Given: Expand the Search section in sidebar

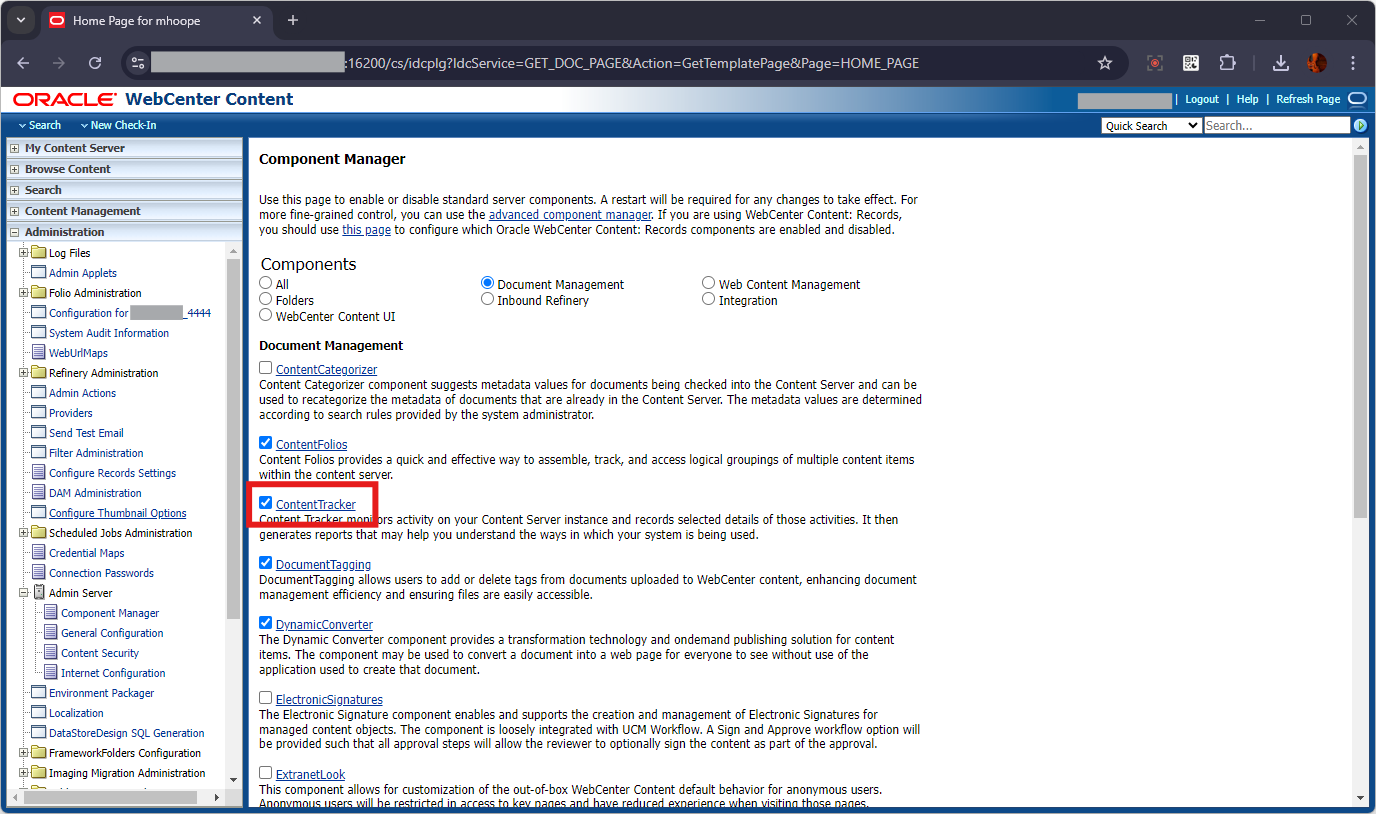Looking at the screenshot, I should pos(15,190).
